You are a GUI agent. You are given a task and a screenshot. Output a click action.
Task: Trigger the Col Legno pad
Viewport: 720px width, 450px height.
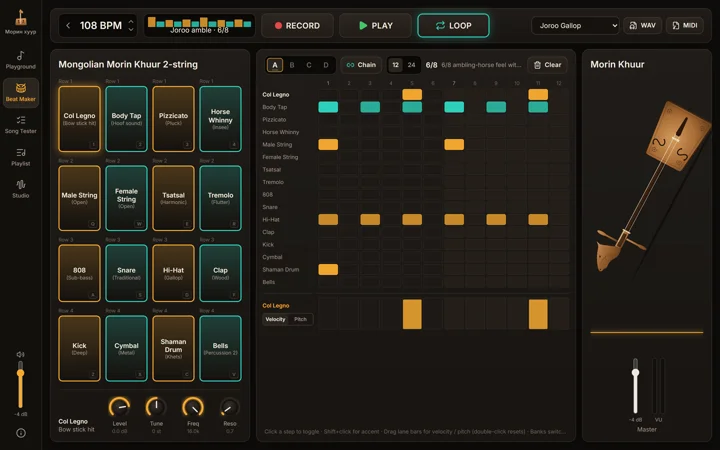(x=79, y=119)
